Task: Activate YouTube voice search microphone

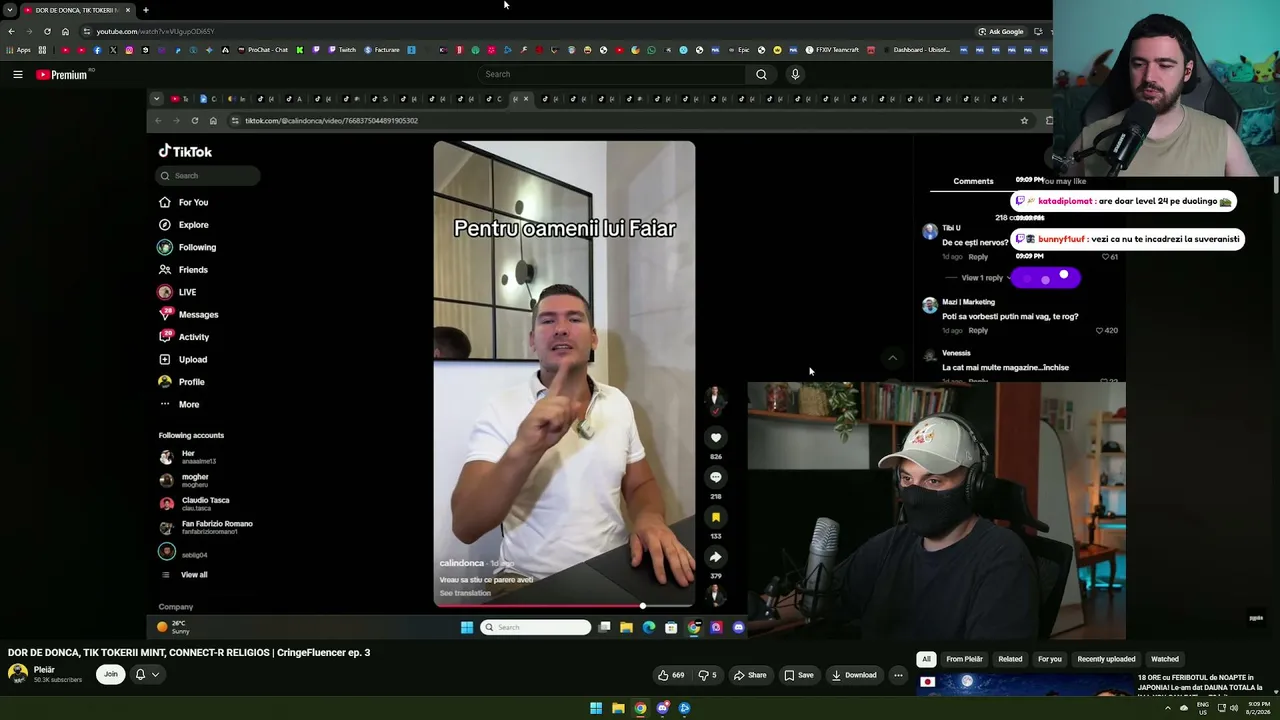Action: click(795, 74)
